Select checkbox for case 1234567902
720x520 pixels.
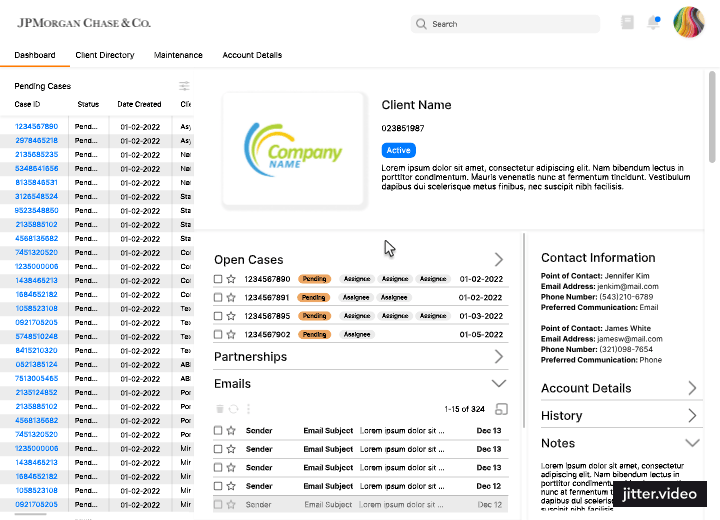coord(218,334)
